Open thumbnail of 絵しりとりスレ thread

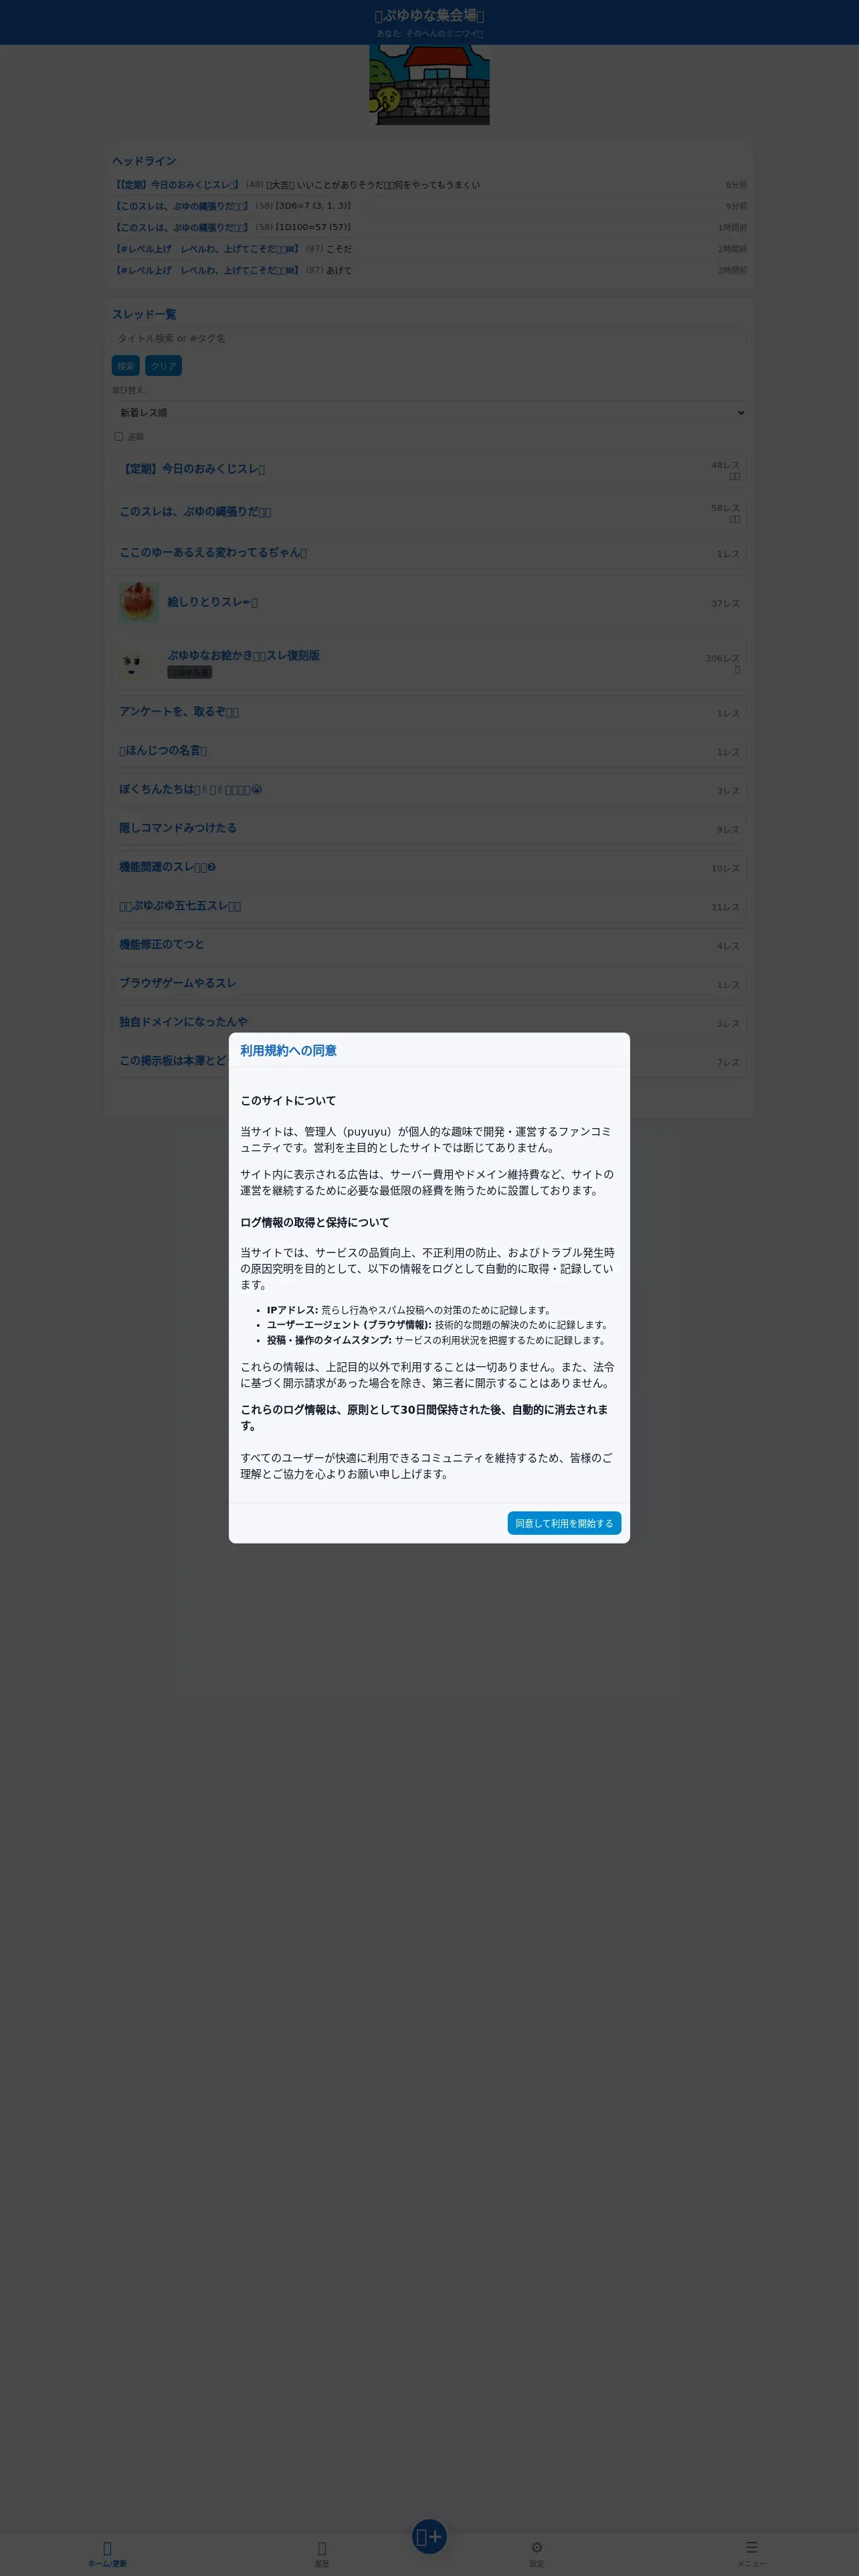point(138,603)
